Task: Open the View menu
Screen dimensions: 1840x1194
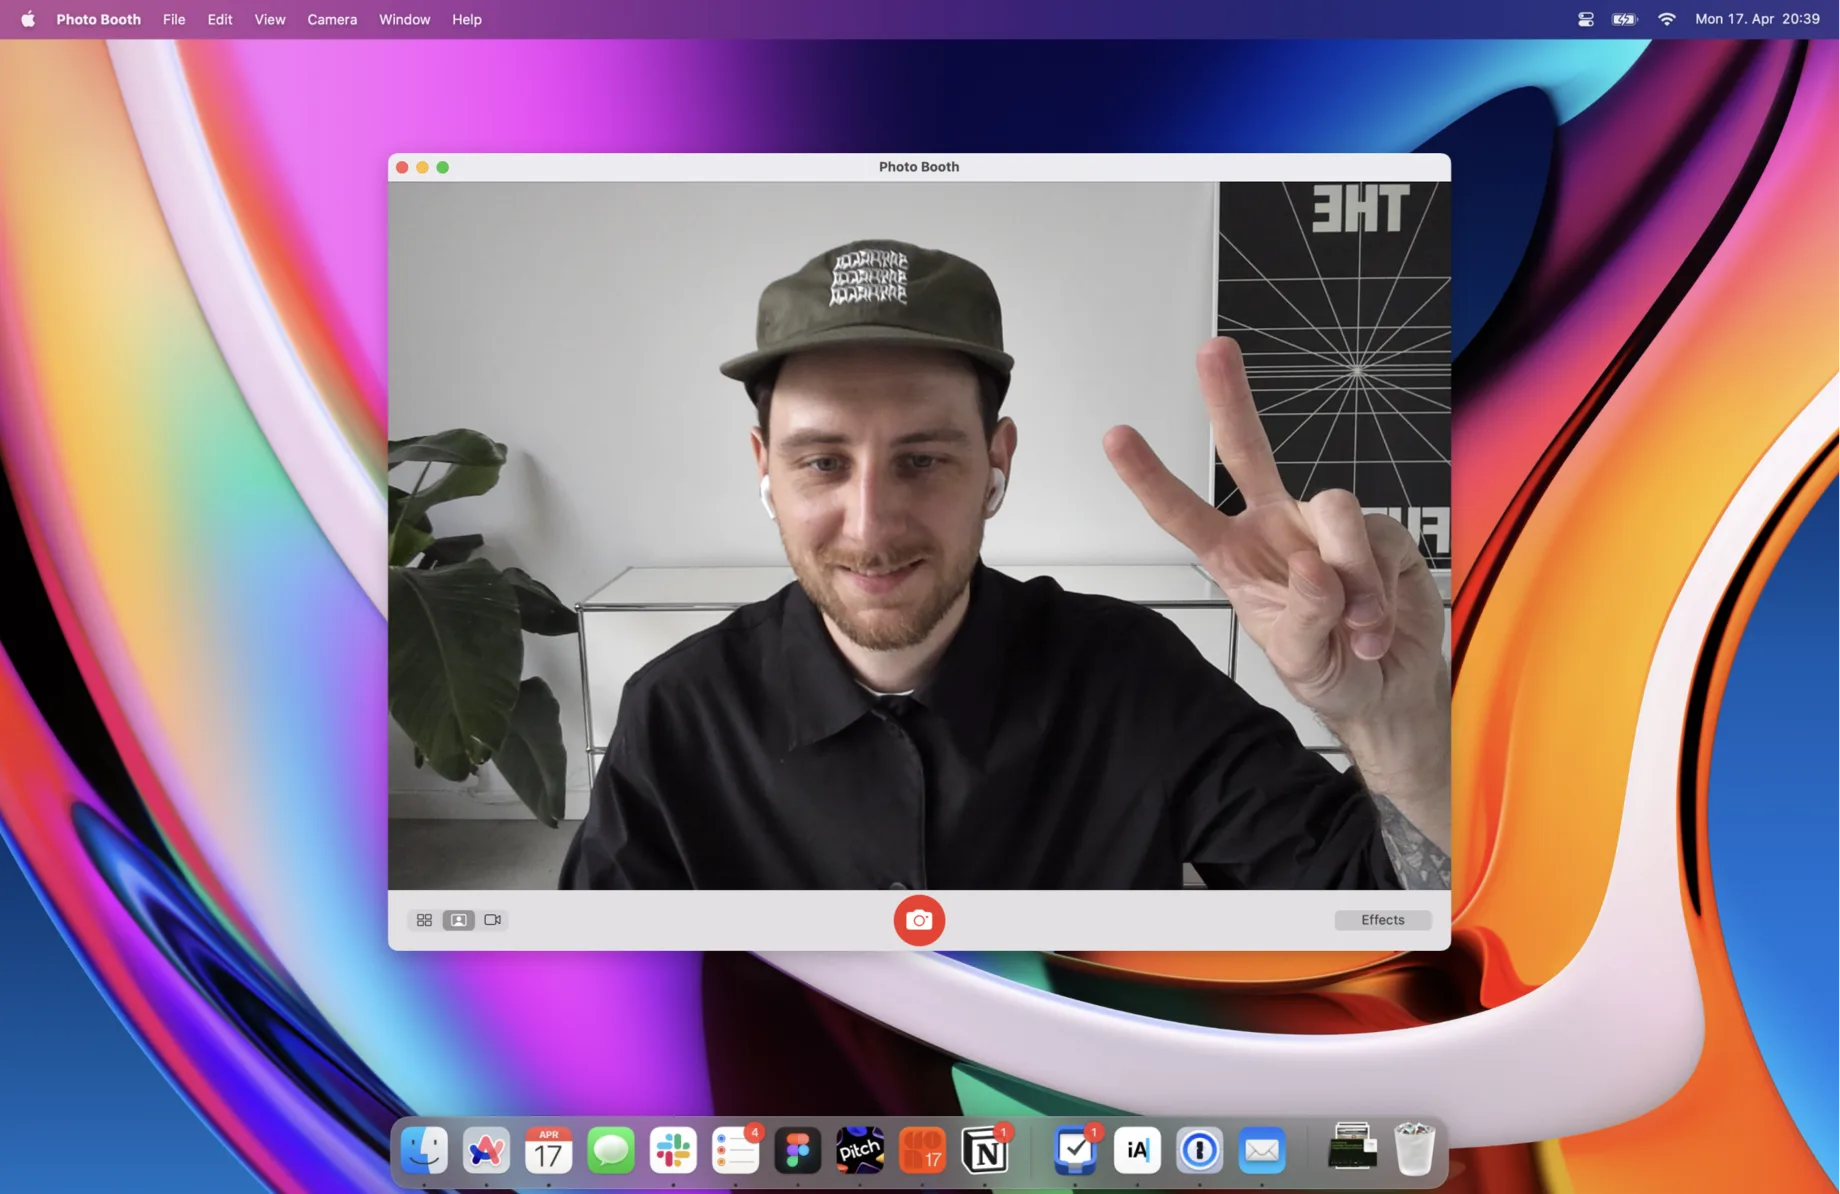Action: [x=270, y=19]
